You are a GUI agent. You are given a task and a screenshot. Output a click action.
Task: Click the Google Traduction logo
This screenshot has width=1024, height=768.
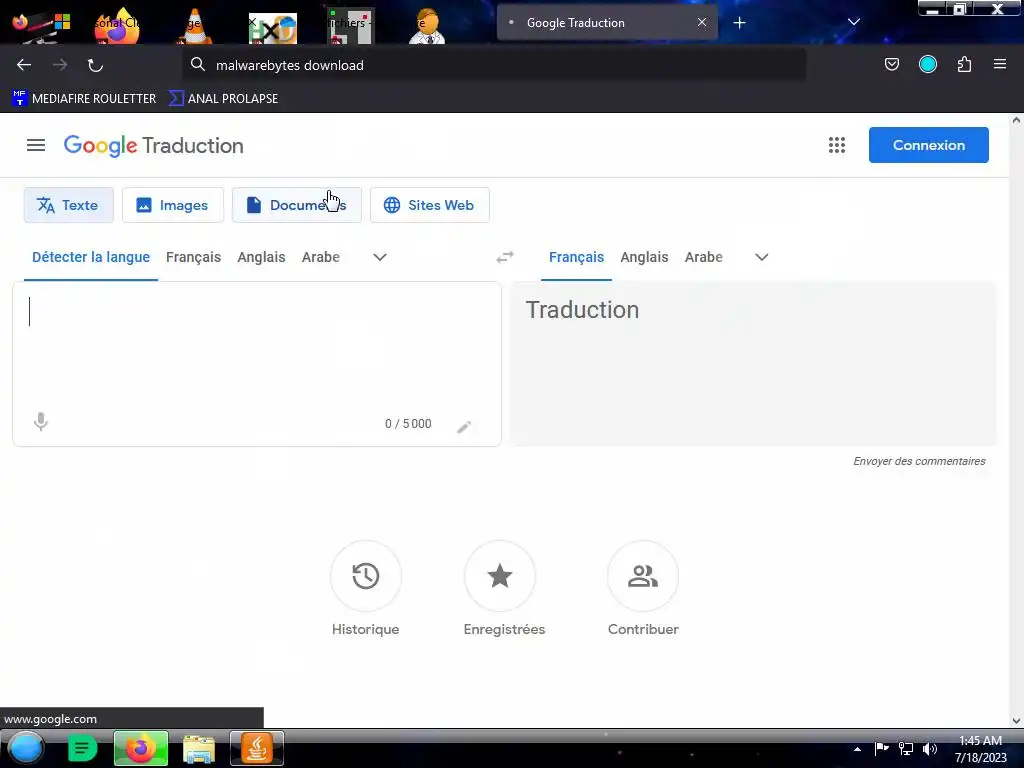pyautogui.click(x=153, y=146)
